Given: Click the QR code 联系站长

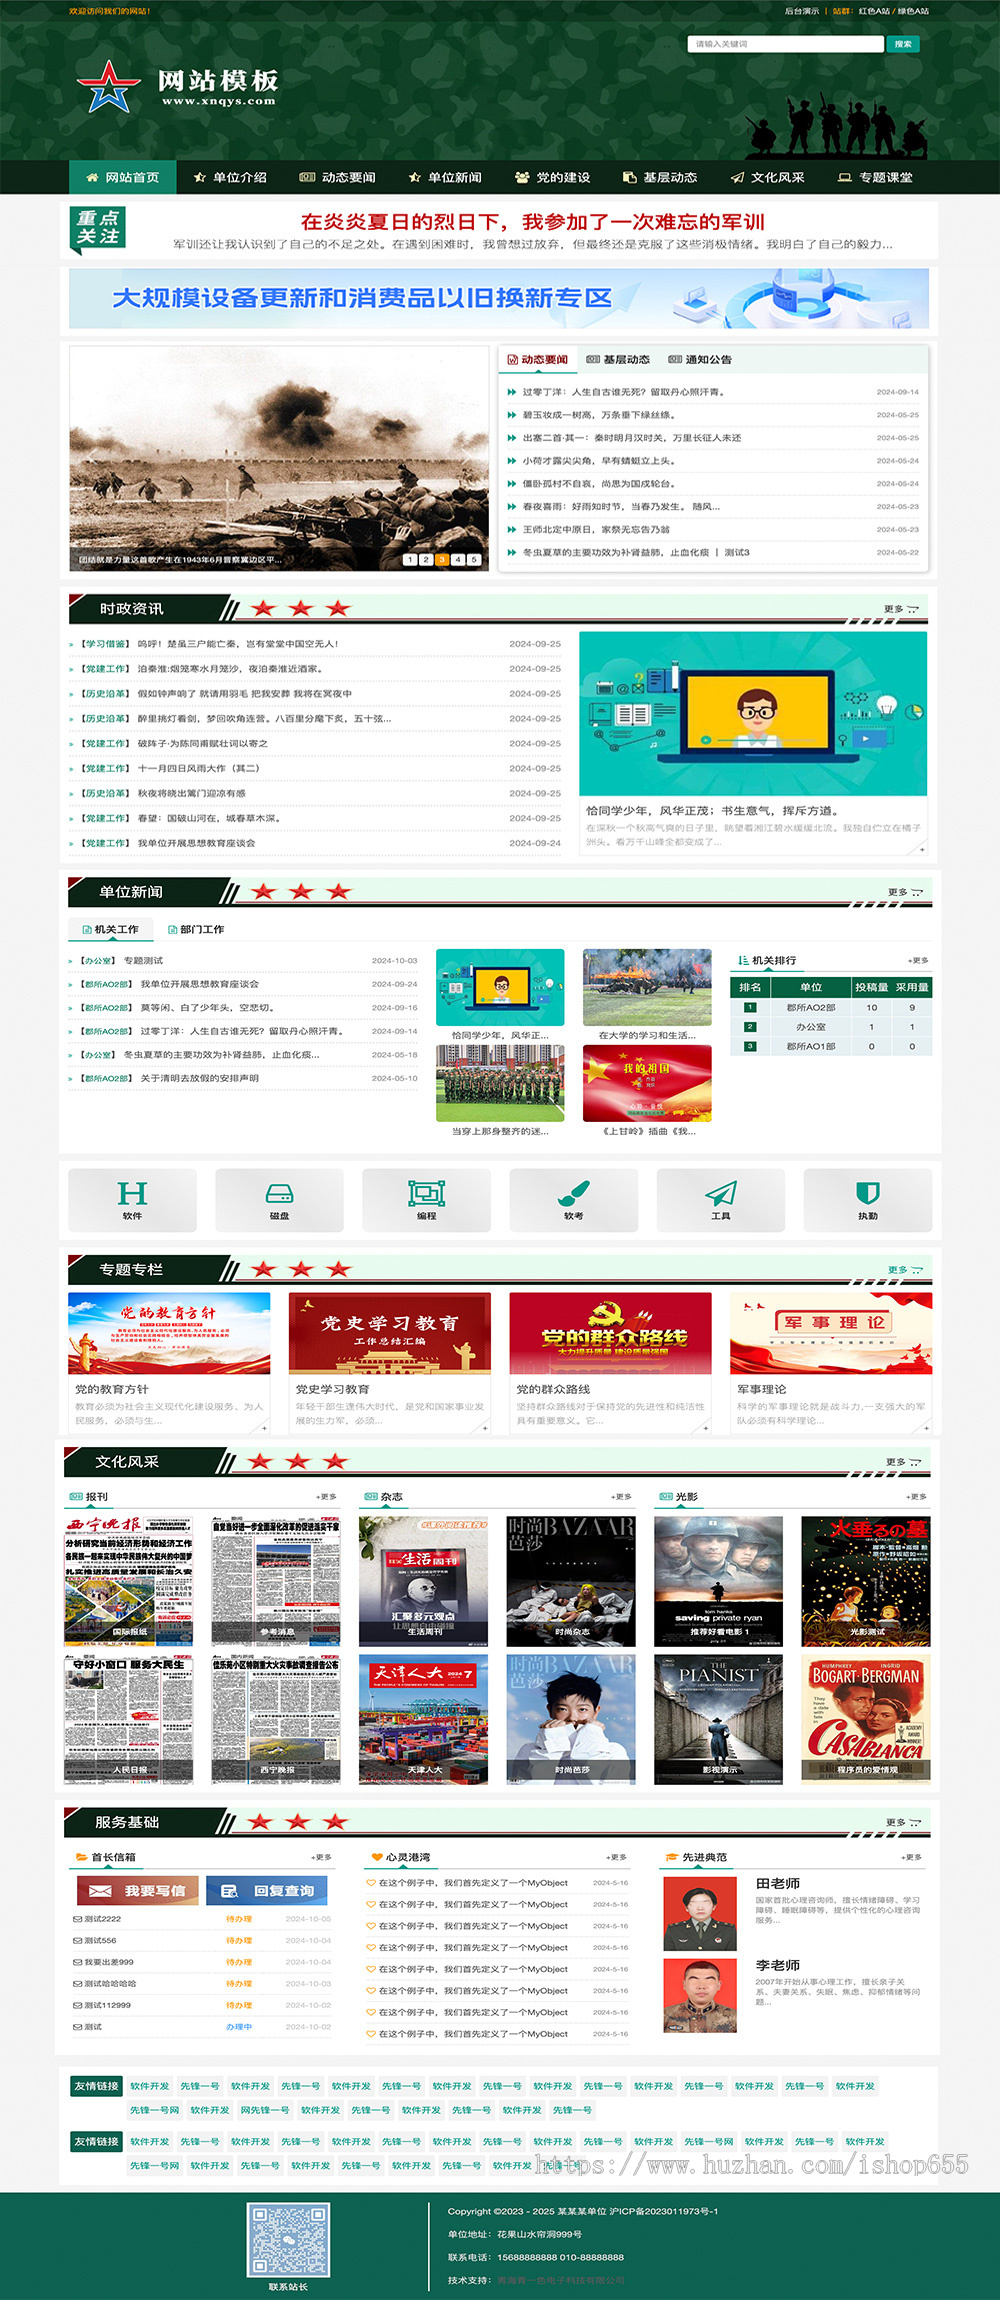Looking at the screenshot, I should 288,2240.
